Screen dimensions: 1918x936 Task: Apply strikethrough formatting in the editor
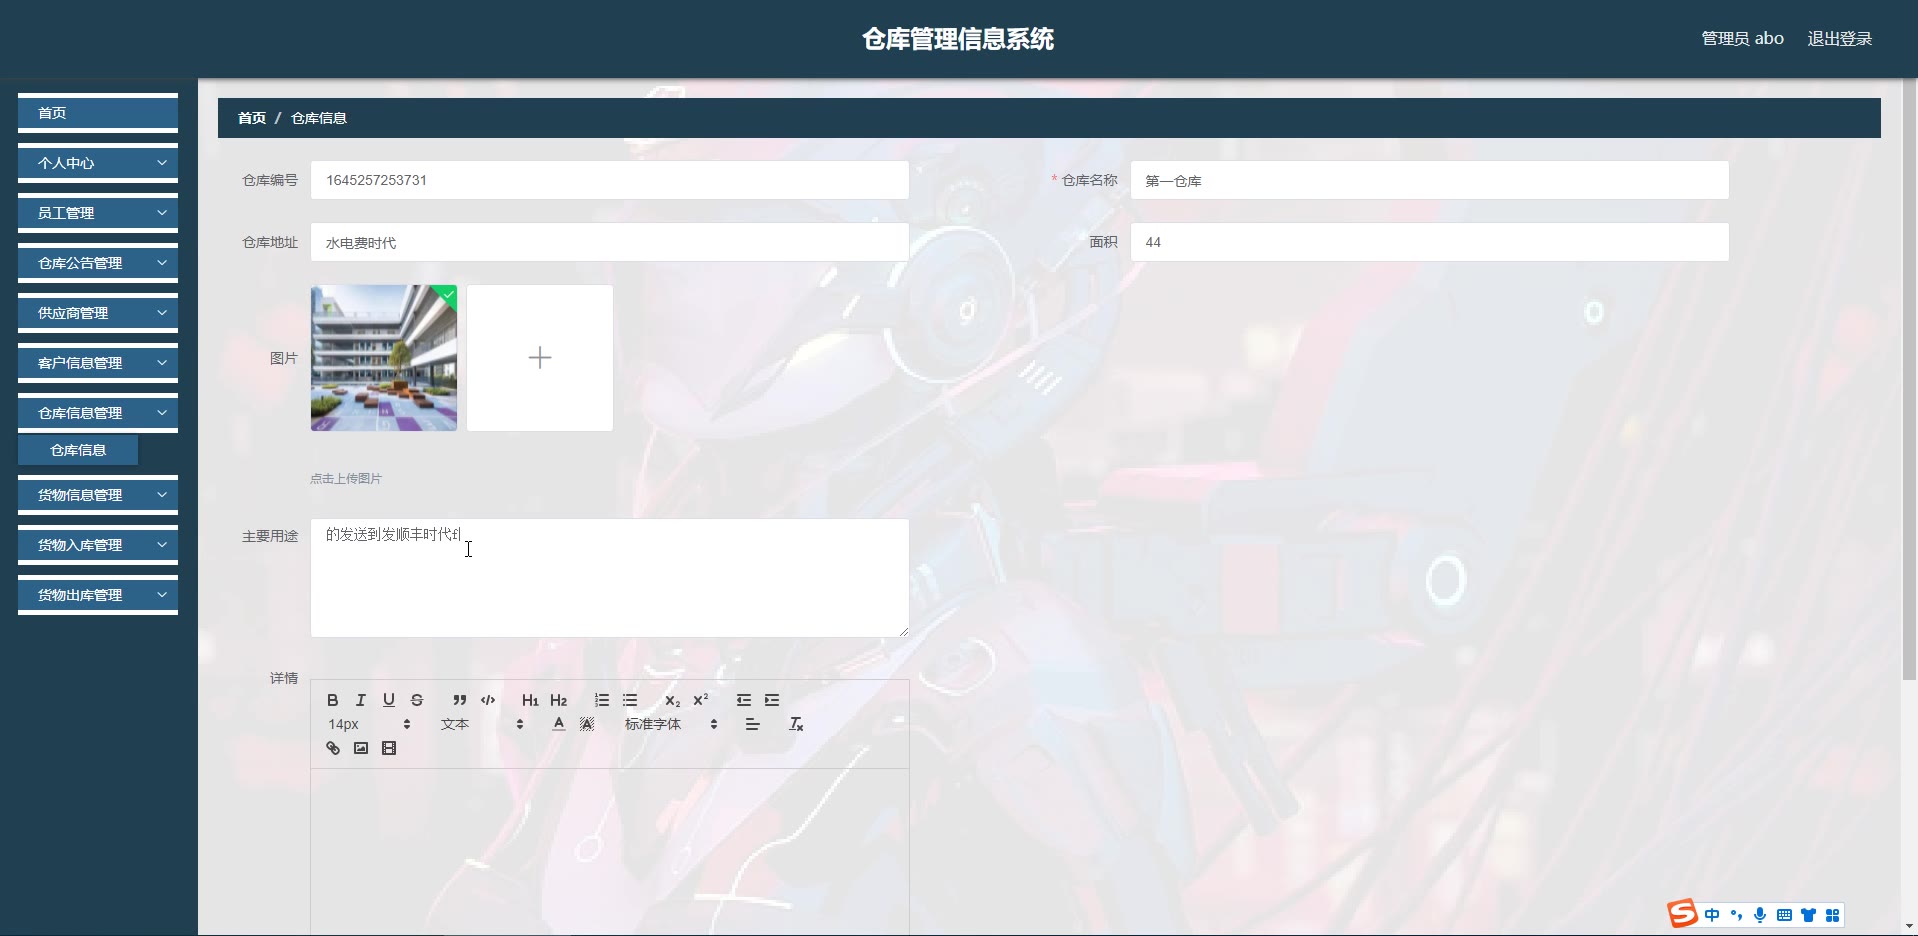(417, 700)
